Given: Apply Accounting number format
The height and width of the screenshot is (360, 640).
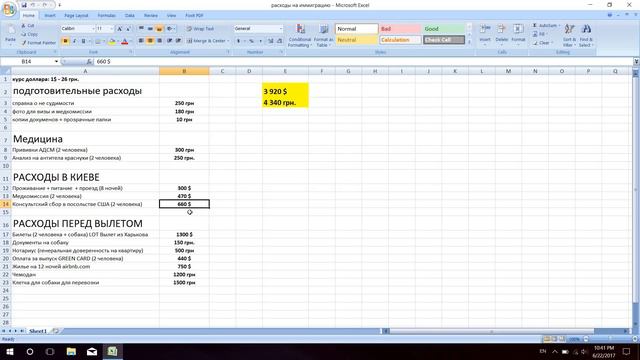Looking at the screenshot, I should [x=239, y=41].
